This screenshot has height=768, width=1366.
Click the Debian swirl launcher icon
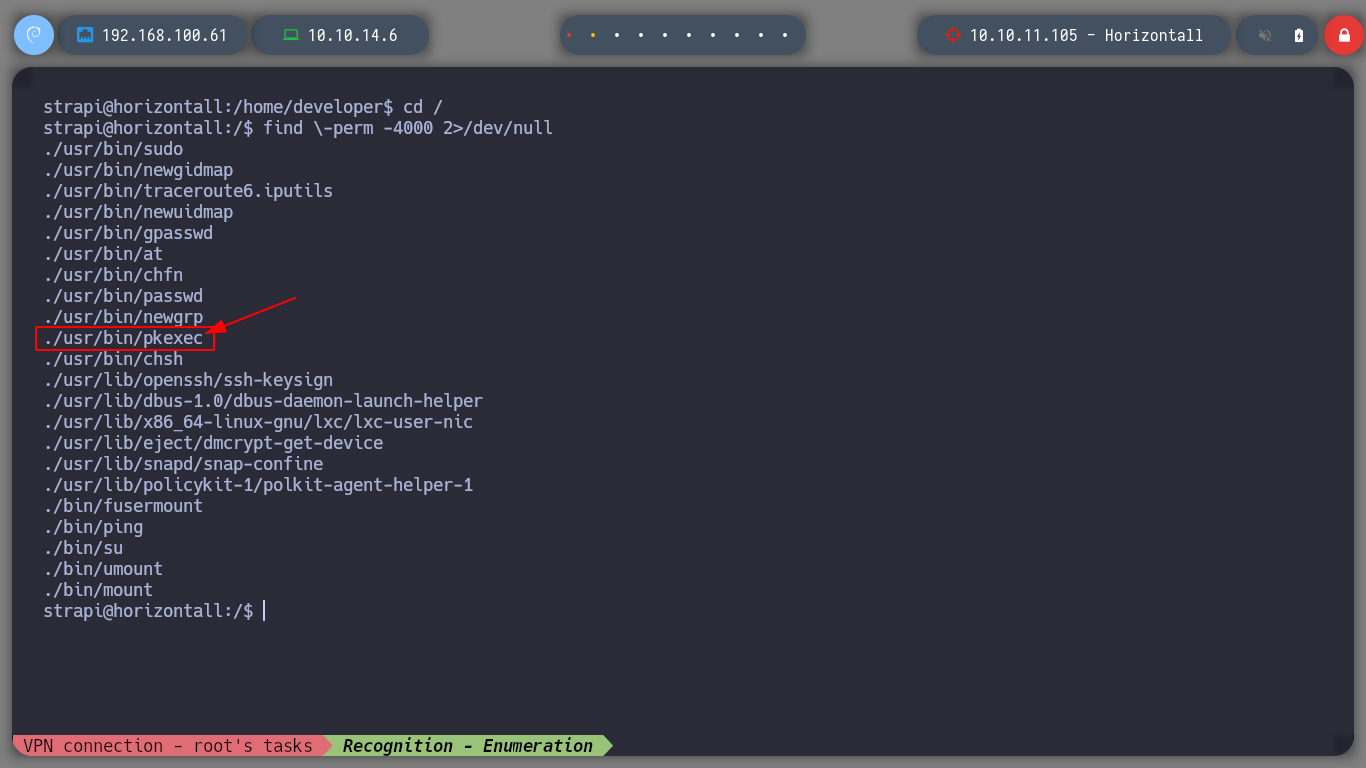coord(34,35)
